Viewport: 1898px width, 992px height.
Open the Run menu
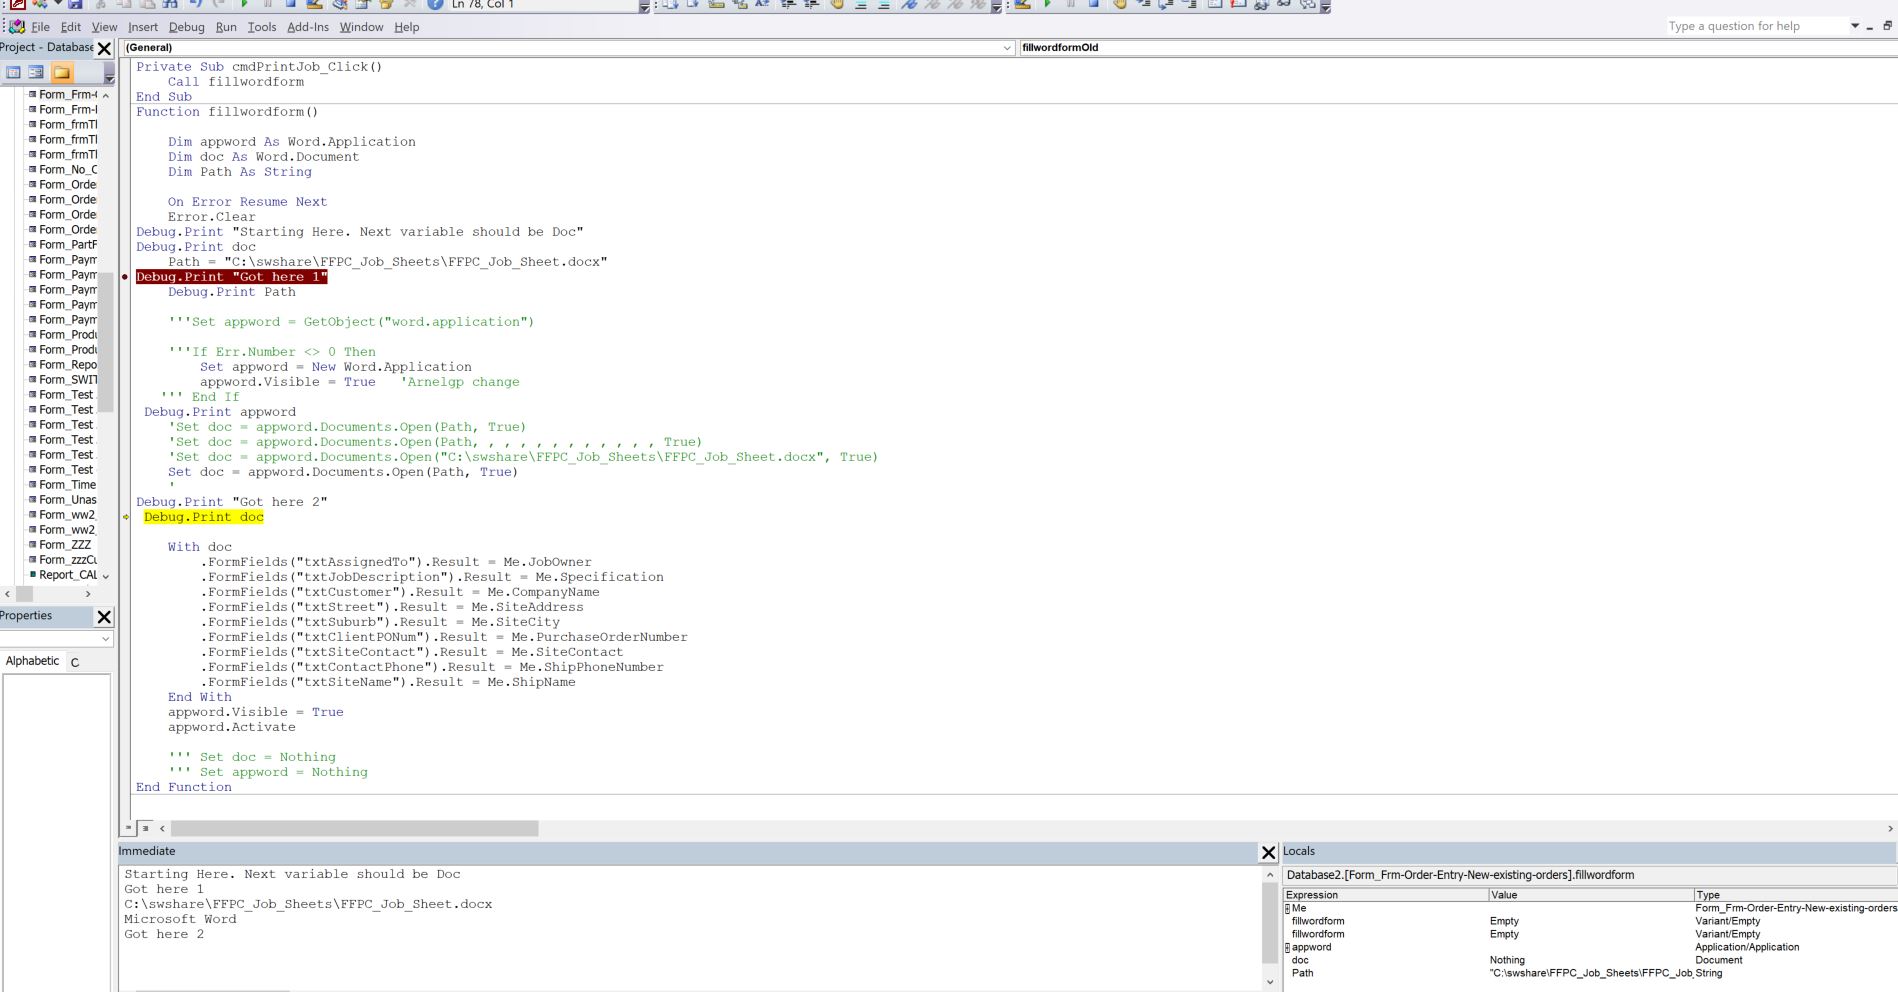point(226,27)
